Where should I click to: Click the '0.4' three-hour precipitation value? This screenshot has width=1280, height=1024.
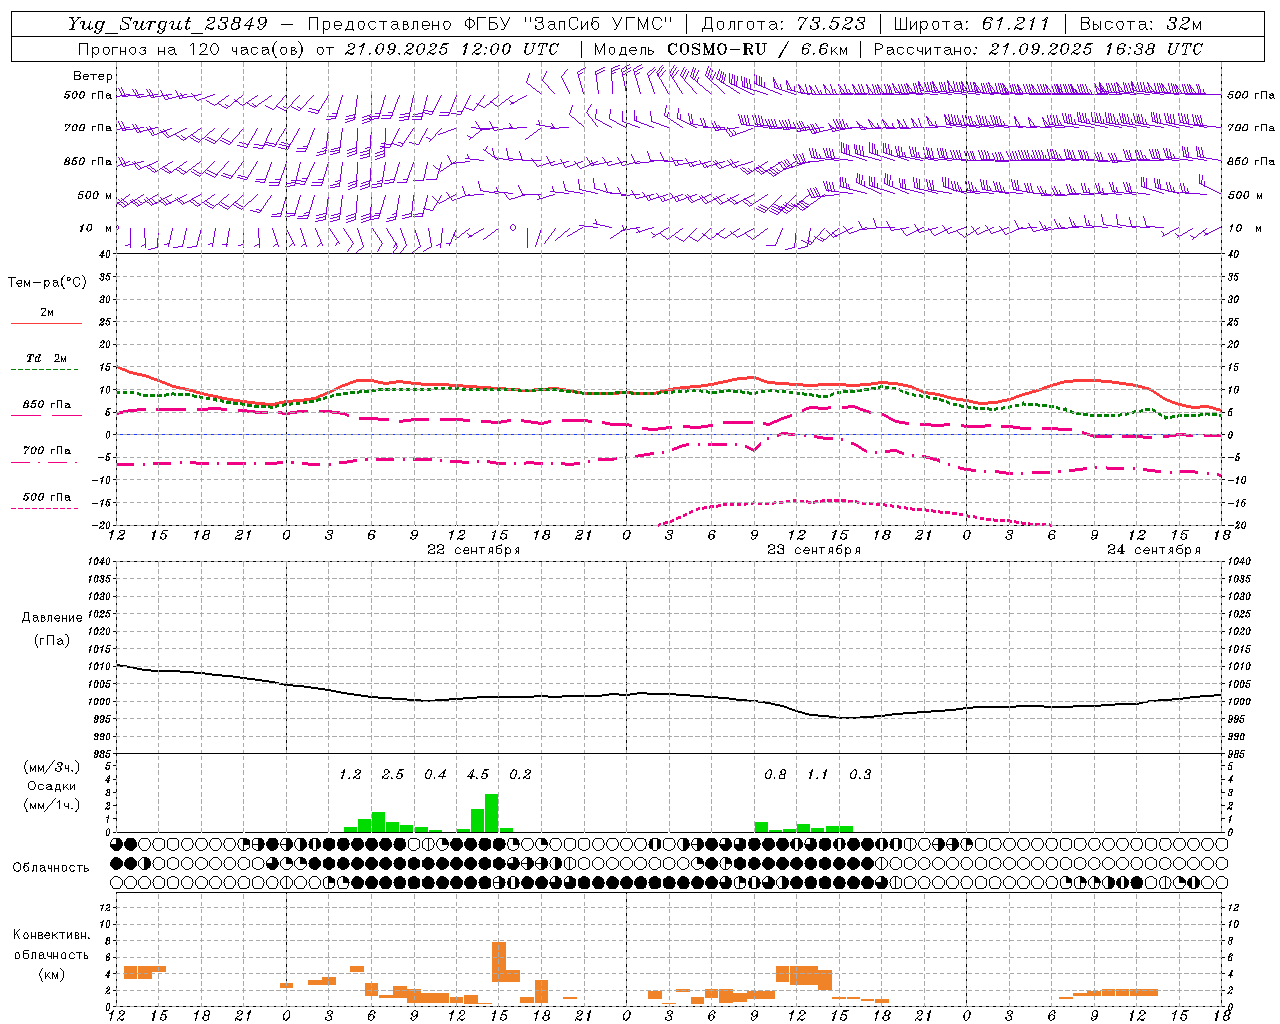tap(435, 774)
